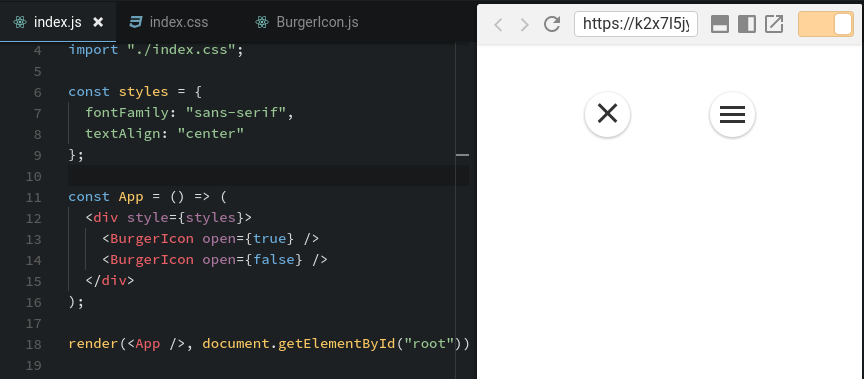Select the index.js tab
864x379 pixels.
click(x=58, y=22)
